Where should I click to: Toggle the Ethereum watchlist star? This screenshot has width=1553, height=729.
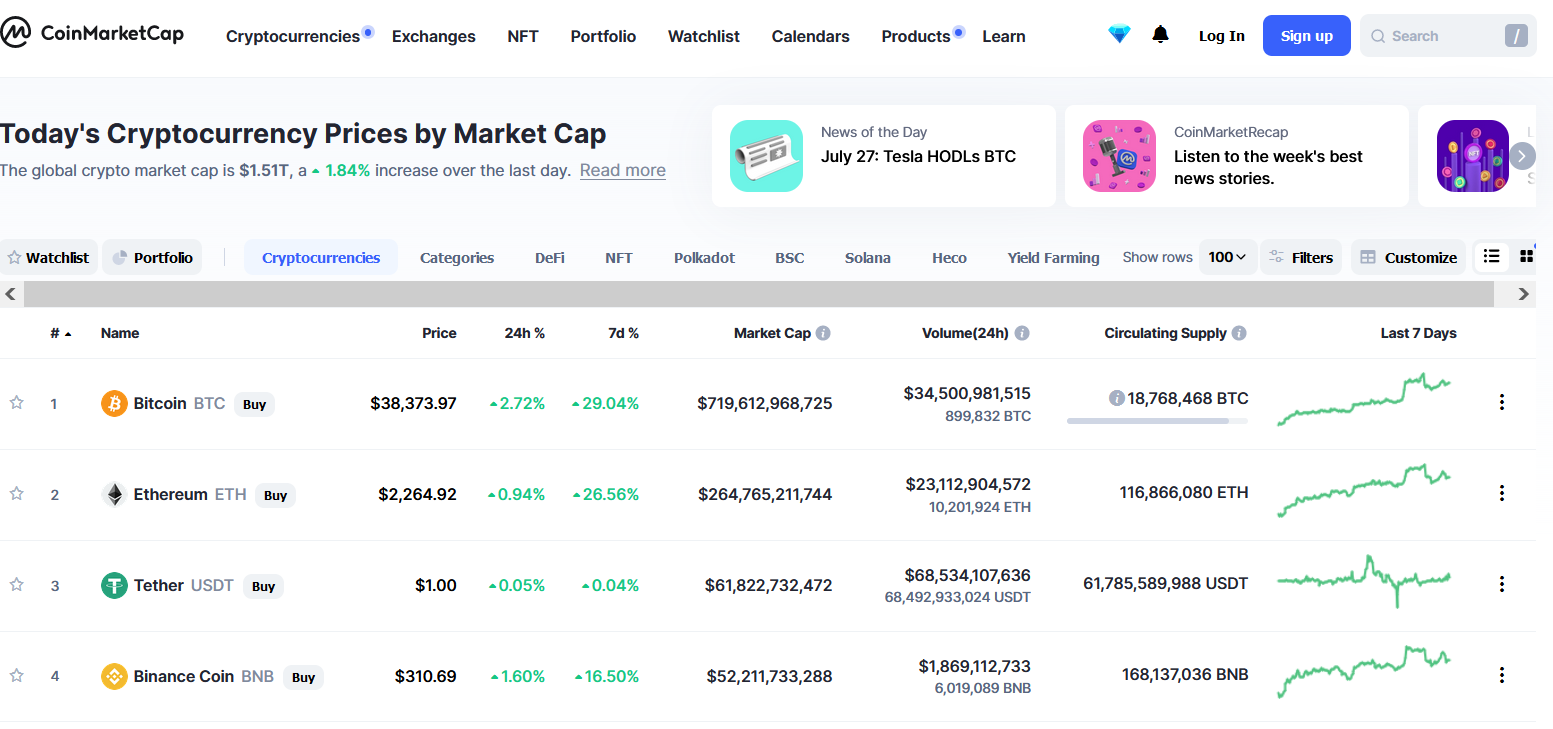[x=16, y=494]
